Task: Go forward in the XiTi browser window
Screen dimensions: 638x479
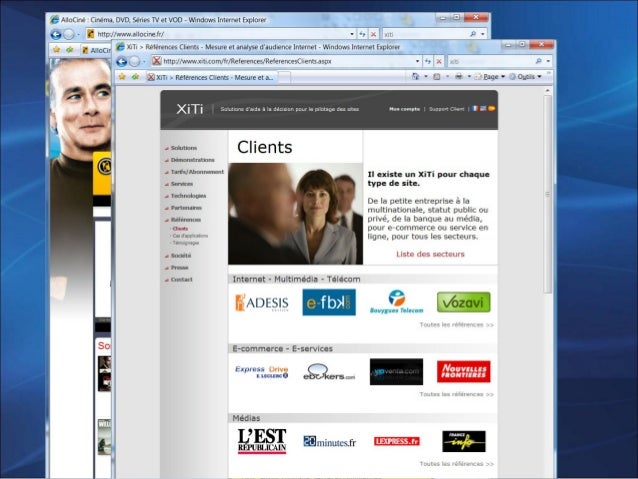Action: (x=134, y=62)
